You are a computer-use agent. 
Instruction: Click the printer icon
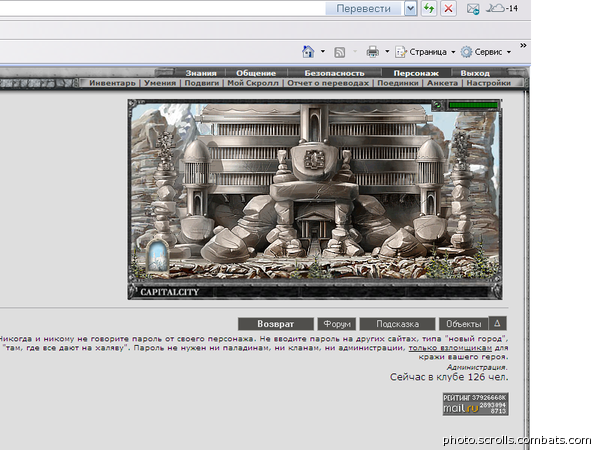pyautogui.click(x=373, y=52)
